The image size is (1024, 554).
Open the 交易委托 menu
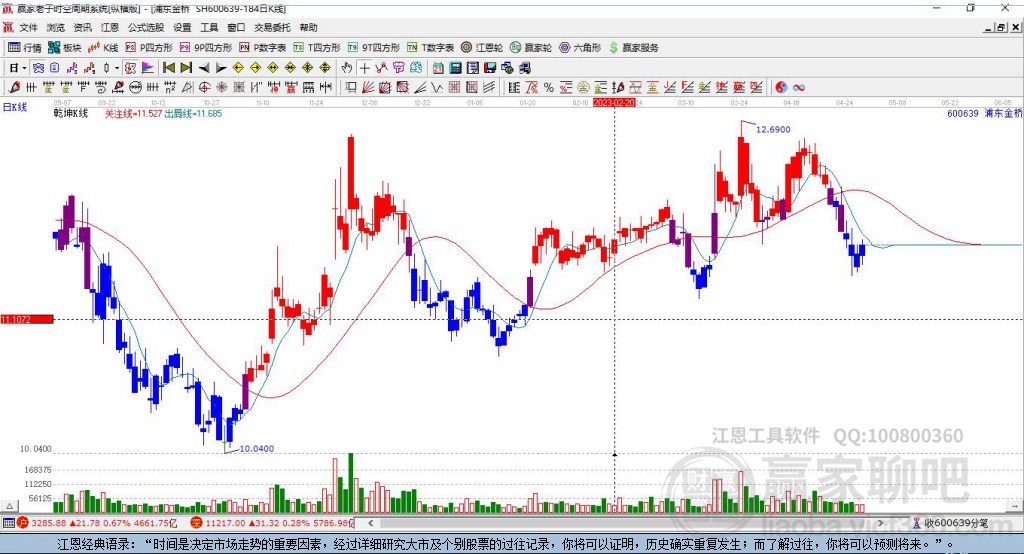[272, 27]
